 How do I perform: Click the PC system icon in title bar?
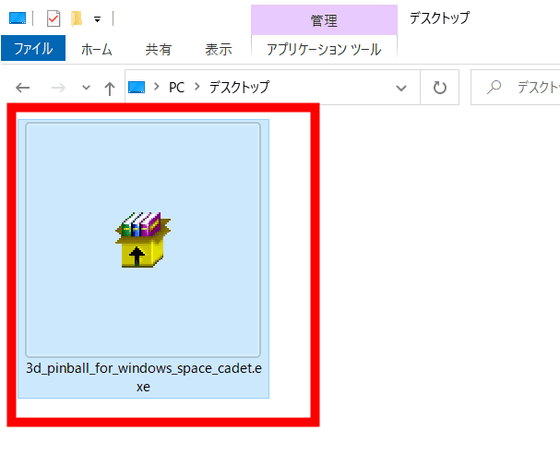pos(18,18)
